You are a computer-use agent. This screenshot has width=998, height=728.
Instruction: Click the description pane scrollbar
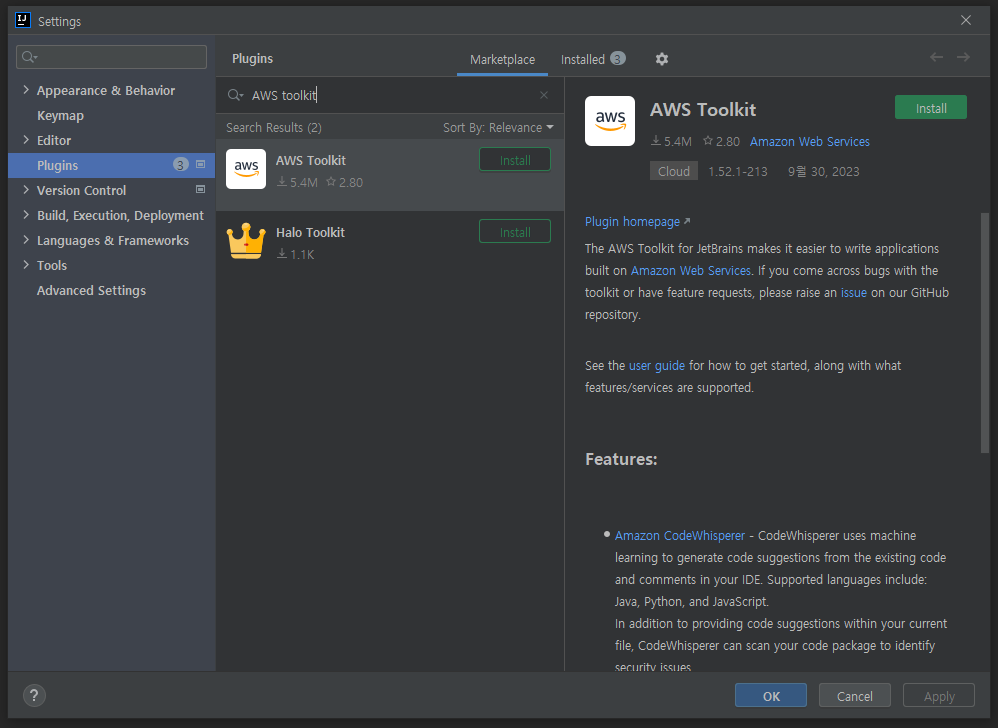pyautogui.click(x=985, y=333)
